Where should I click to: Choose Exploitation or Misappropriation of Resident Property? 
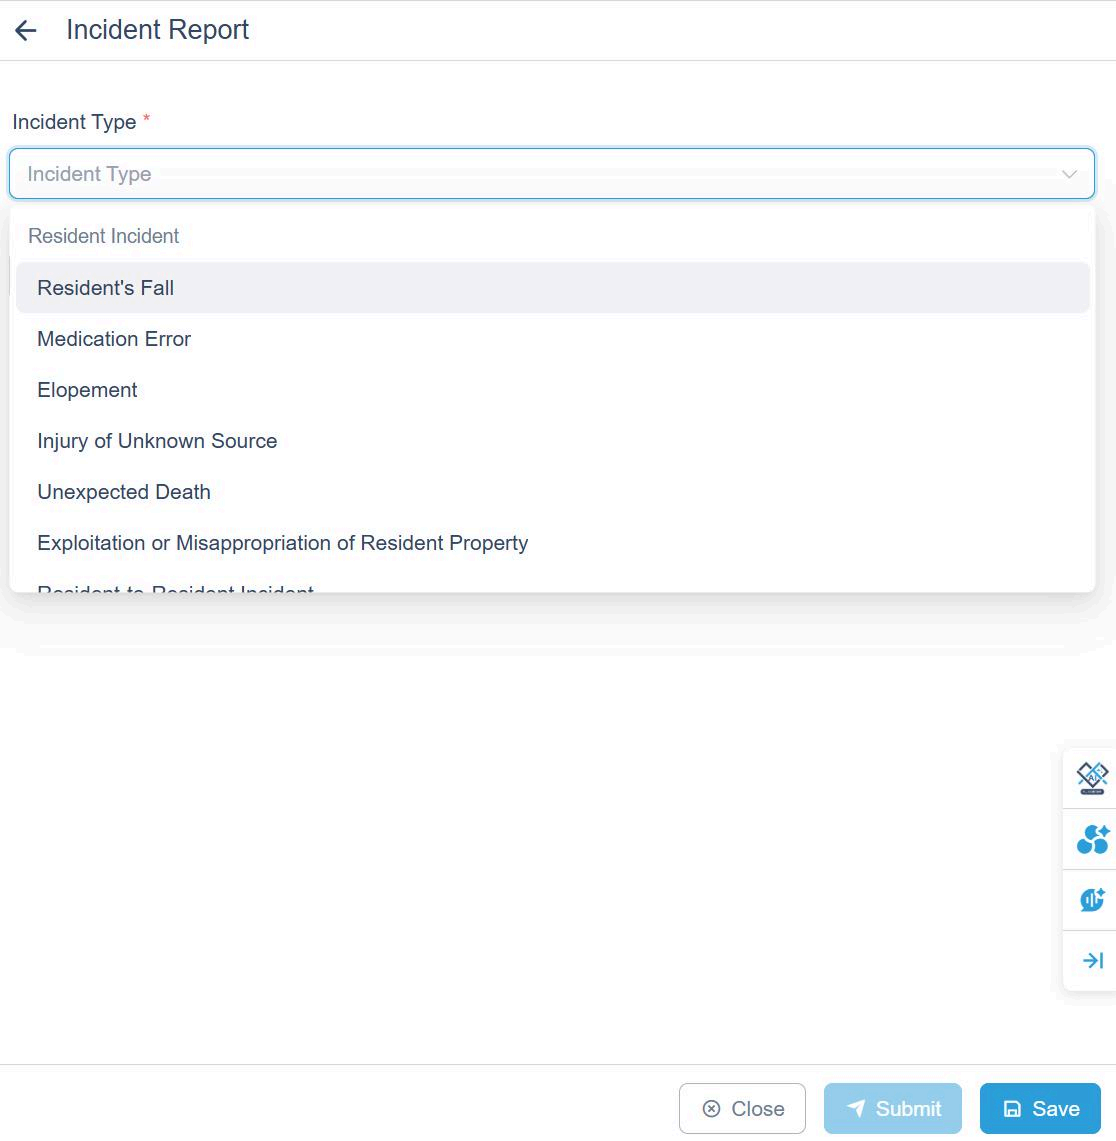click(x=282, y=543)
